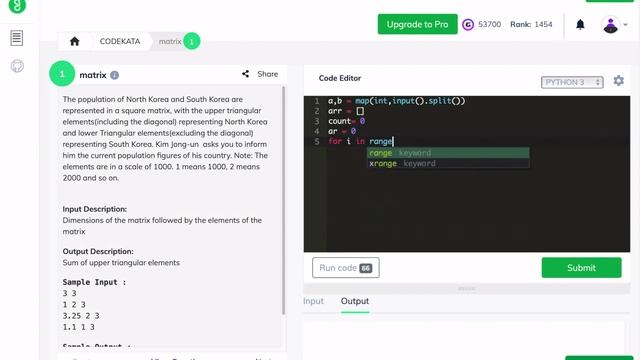This screenshot has height=360, width=640.
Task: Click the geek coins icon
Action: [468, 24]
